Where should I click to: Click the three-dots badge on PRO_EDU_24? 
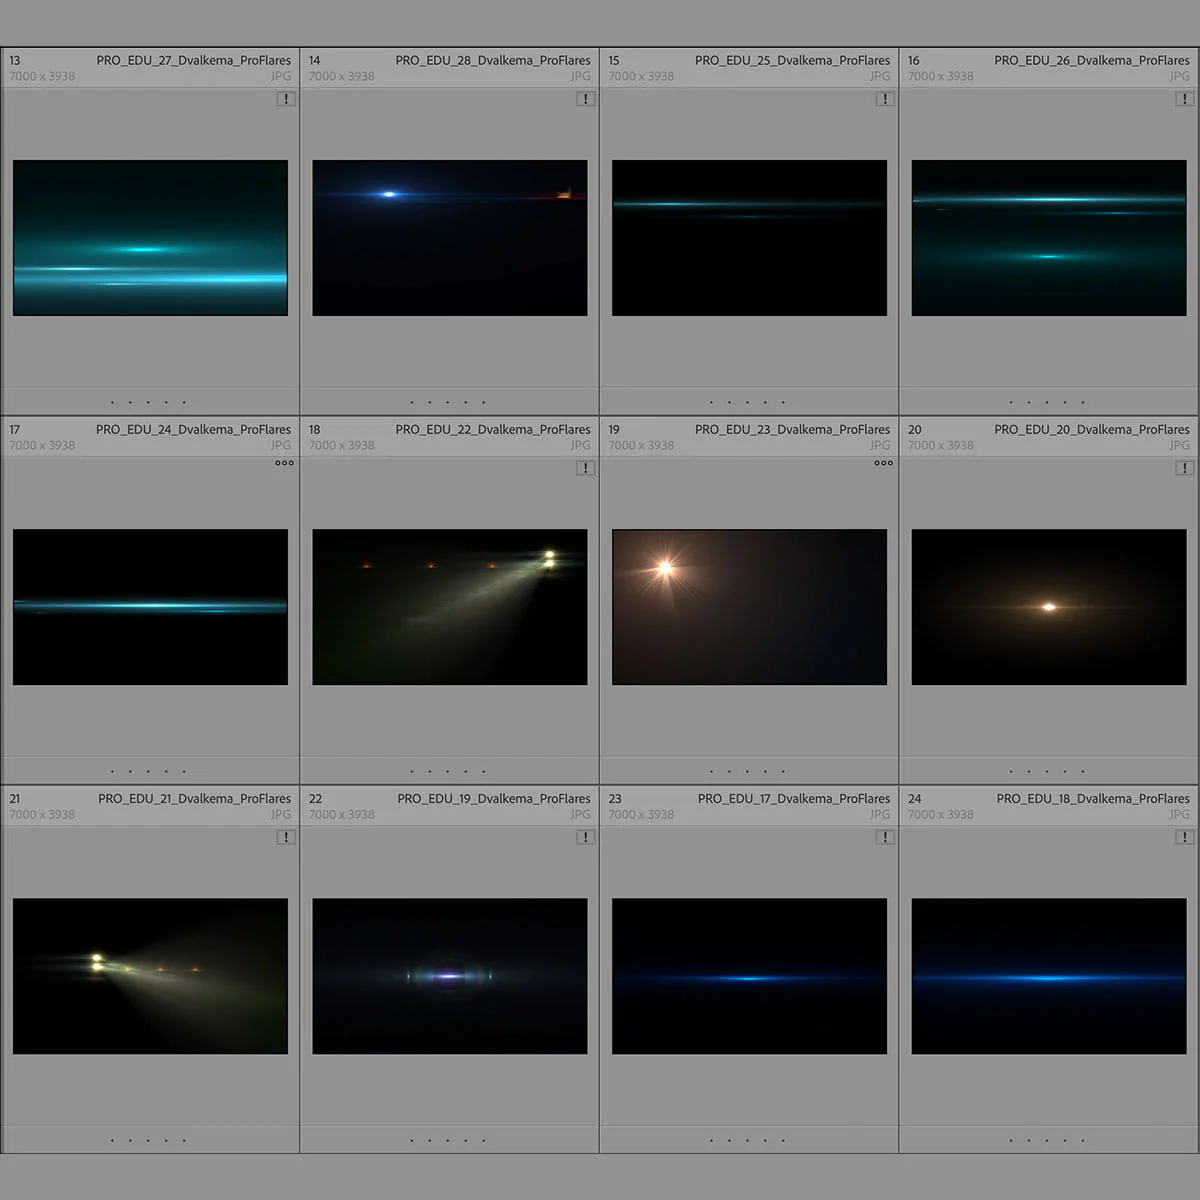[285, 463]
